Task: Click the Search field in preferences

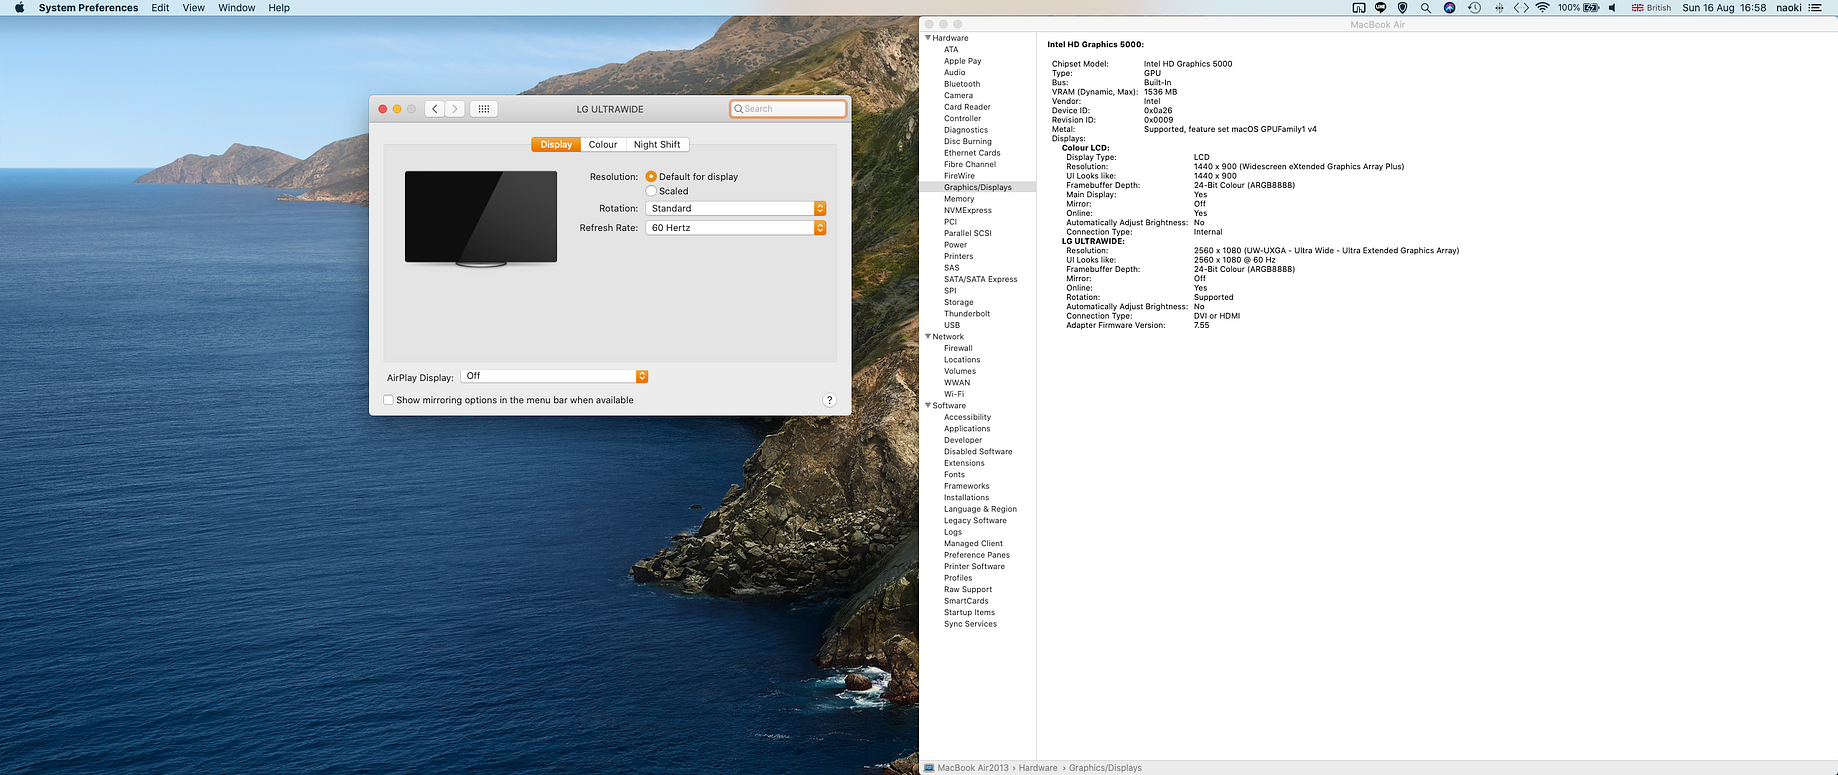Action: [788, 109]
